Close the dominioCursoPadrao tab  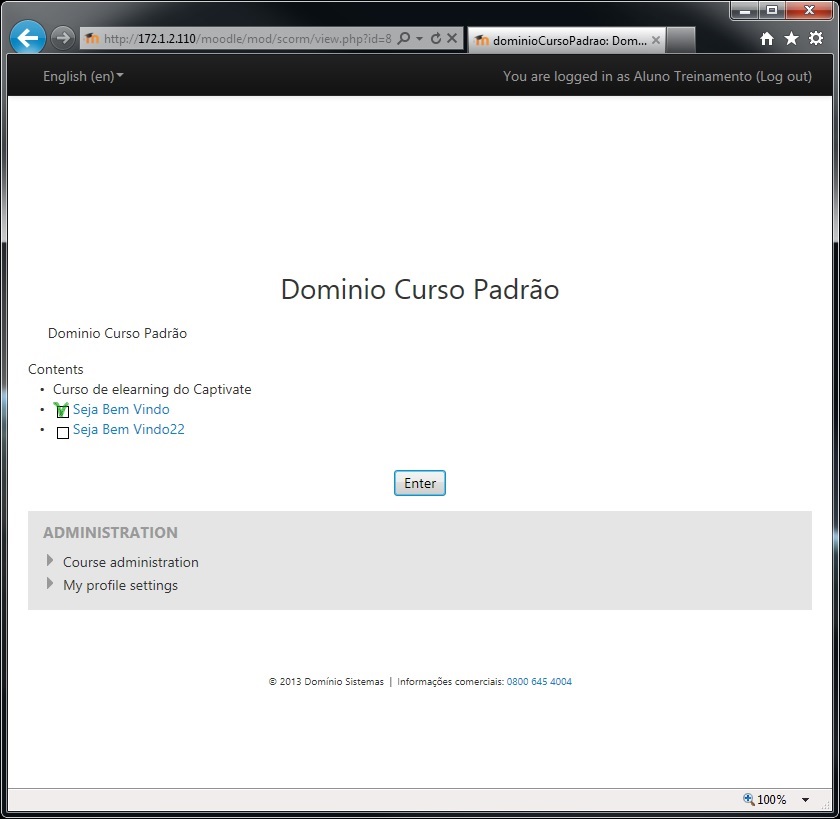click(x=656, y=40)
